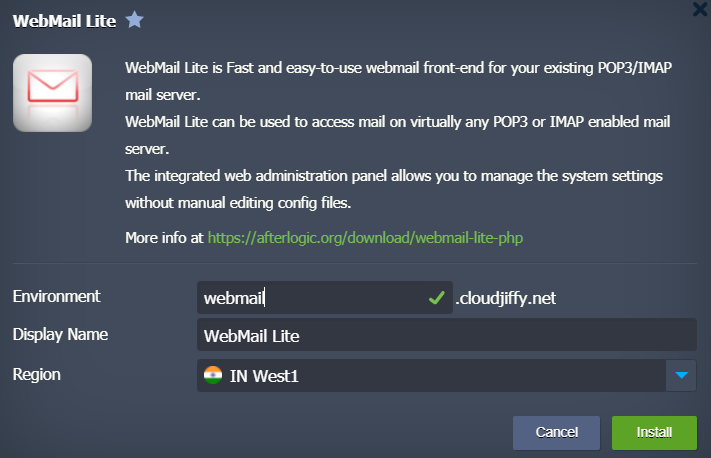Viewport: 711px width, 458px height.
Task: Click the "More info at" text
Action: coord(164,238)
